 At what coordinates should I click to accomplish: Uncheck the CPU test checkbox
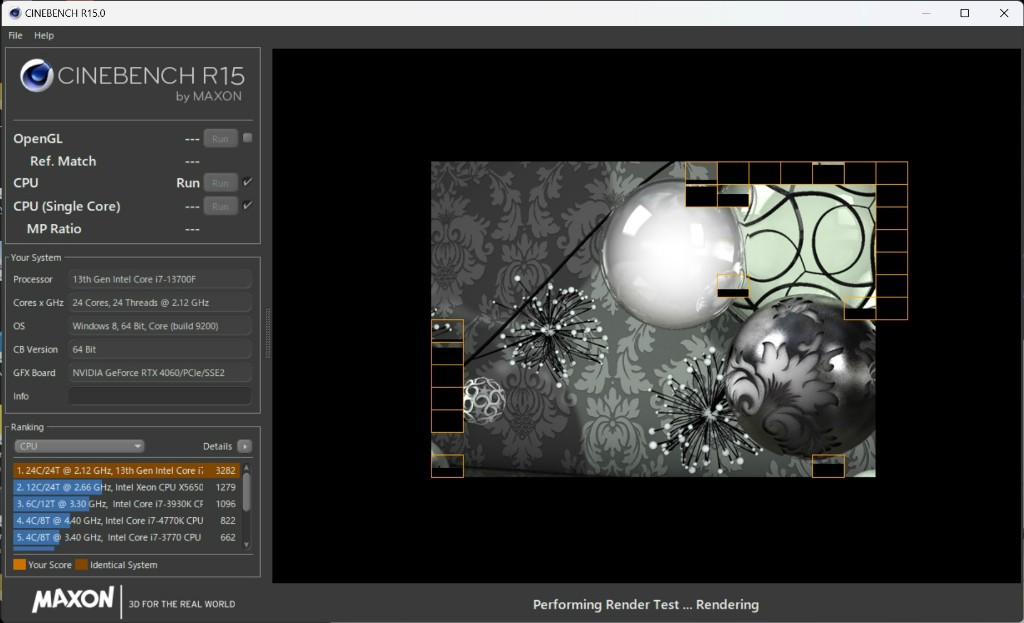click(x=248, y=182)
